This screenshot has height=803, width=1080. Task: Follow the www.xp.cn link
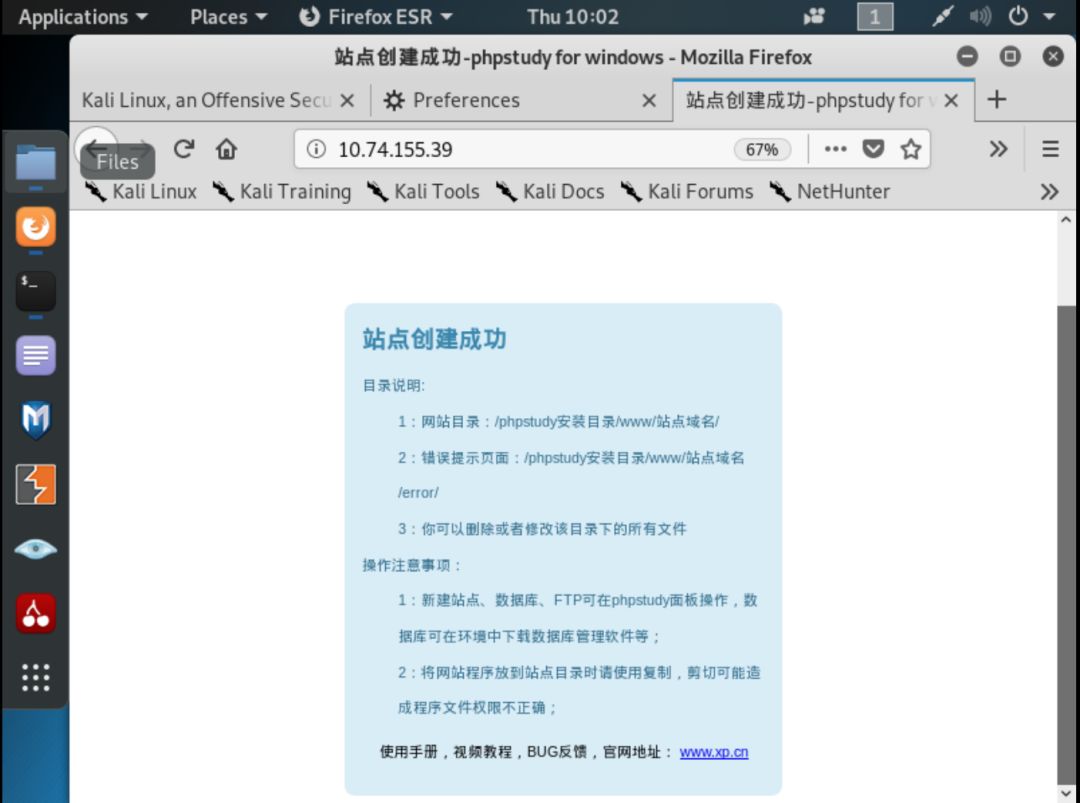(714, 752)
